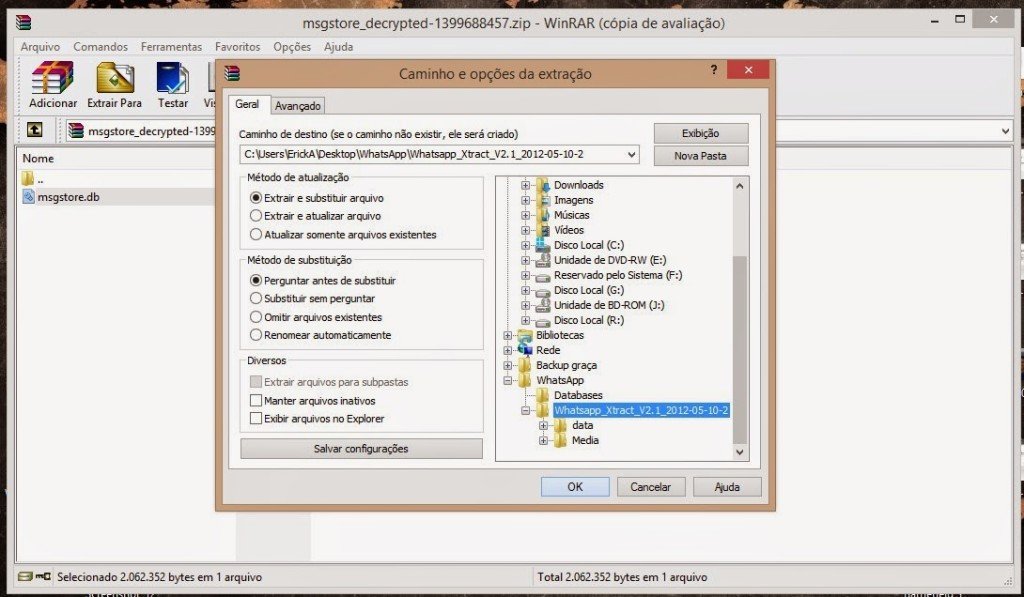Switch to the Geral tab
The height and width of the screenshot is (597, 1024).
[x=248, y=104]
